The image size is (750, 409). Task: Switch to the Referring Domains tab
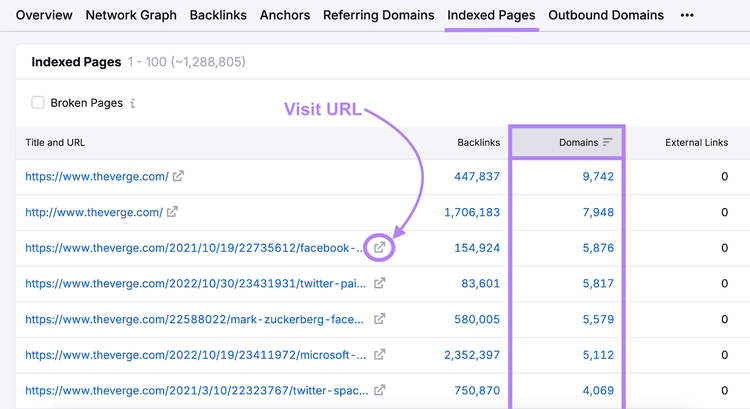[378, 15]
